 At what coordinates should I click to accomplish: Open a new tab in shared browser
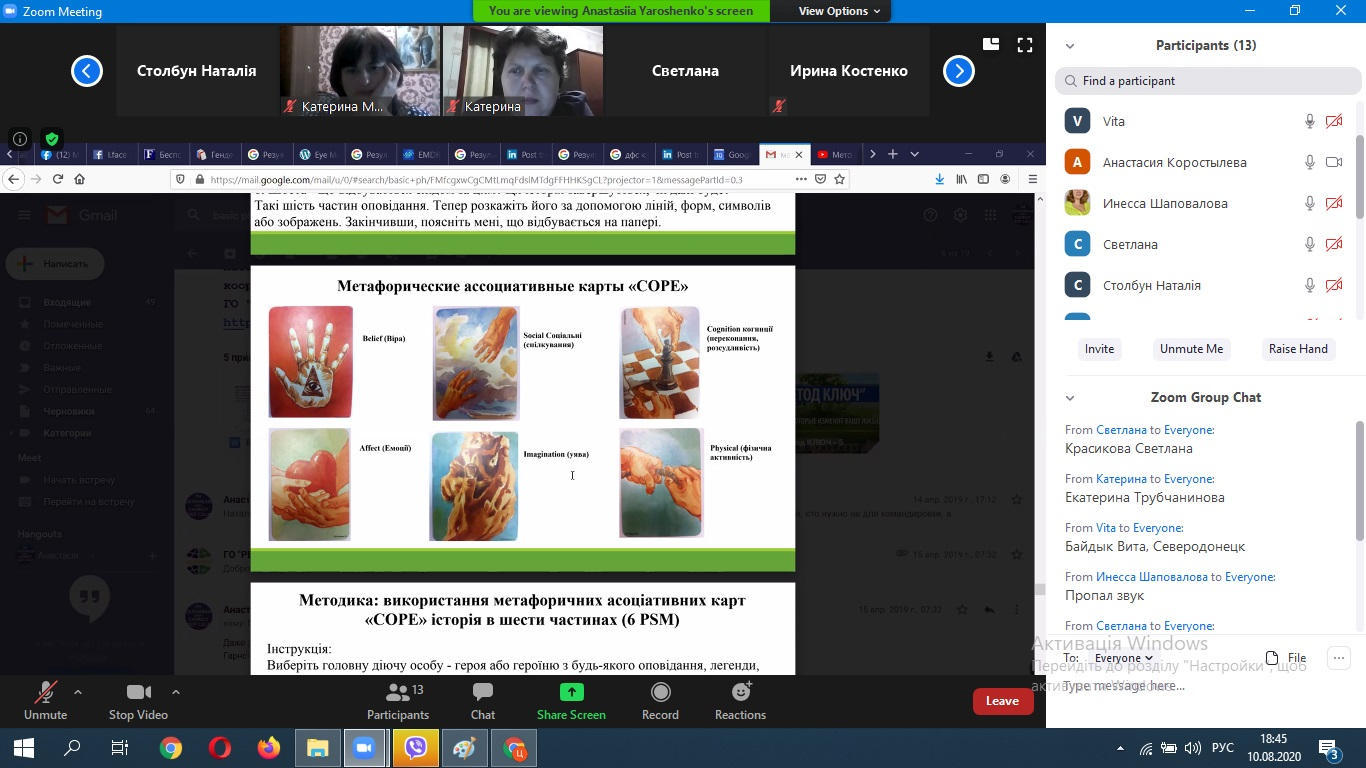[893, 154]
